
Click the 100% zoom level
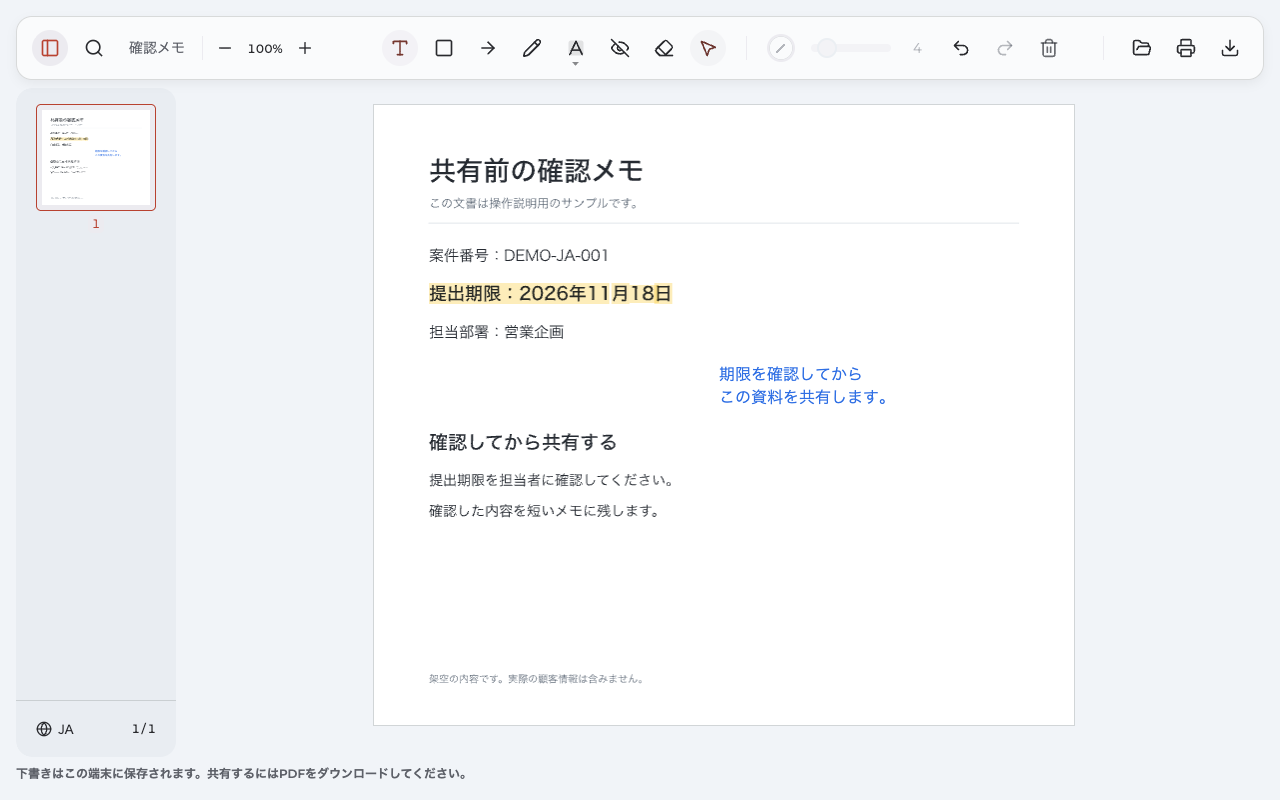coord(265,48)
